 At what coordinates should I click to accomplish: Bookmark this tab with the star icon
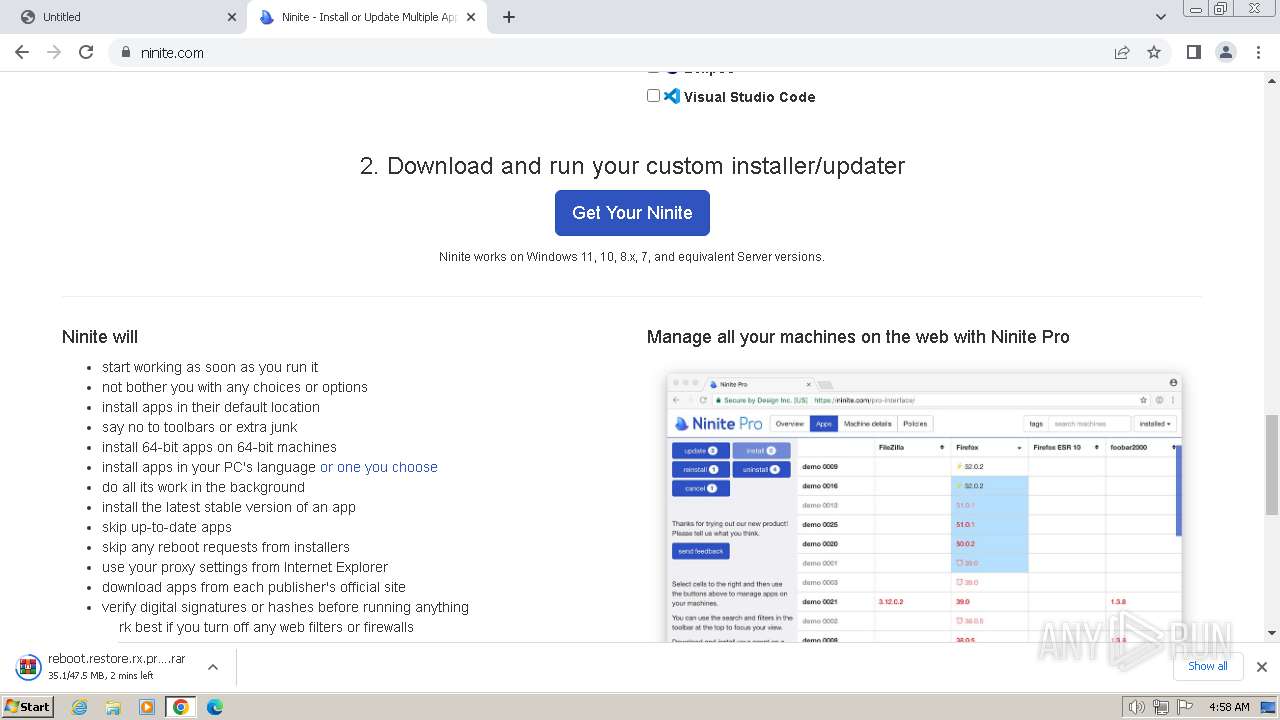pyautogui.click(x=1154, y=52)
